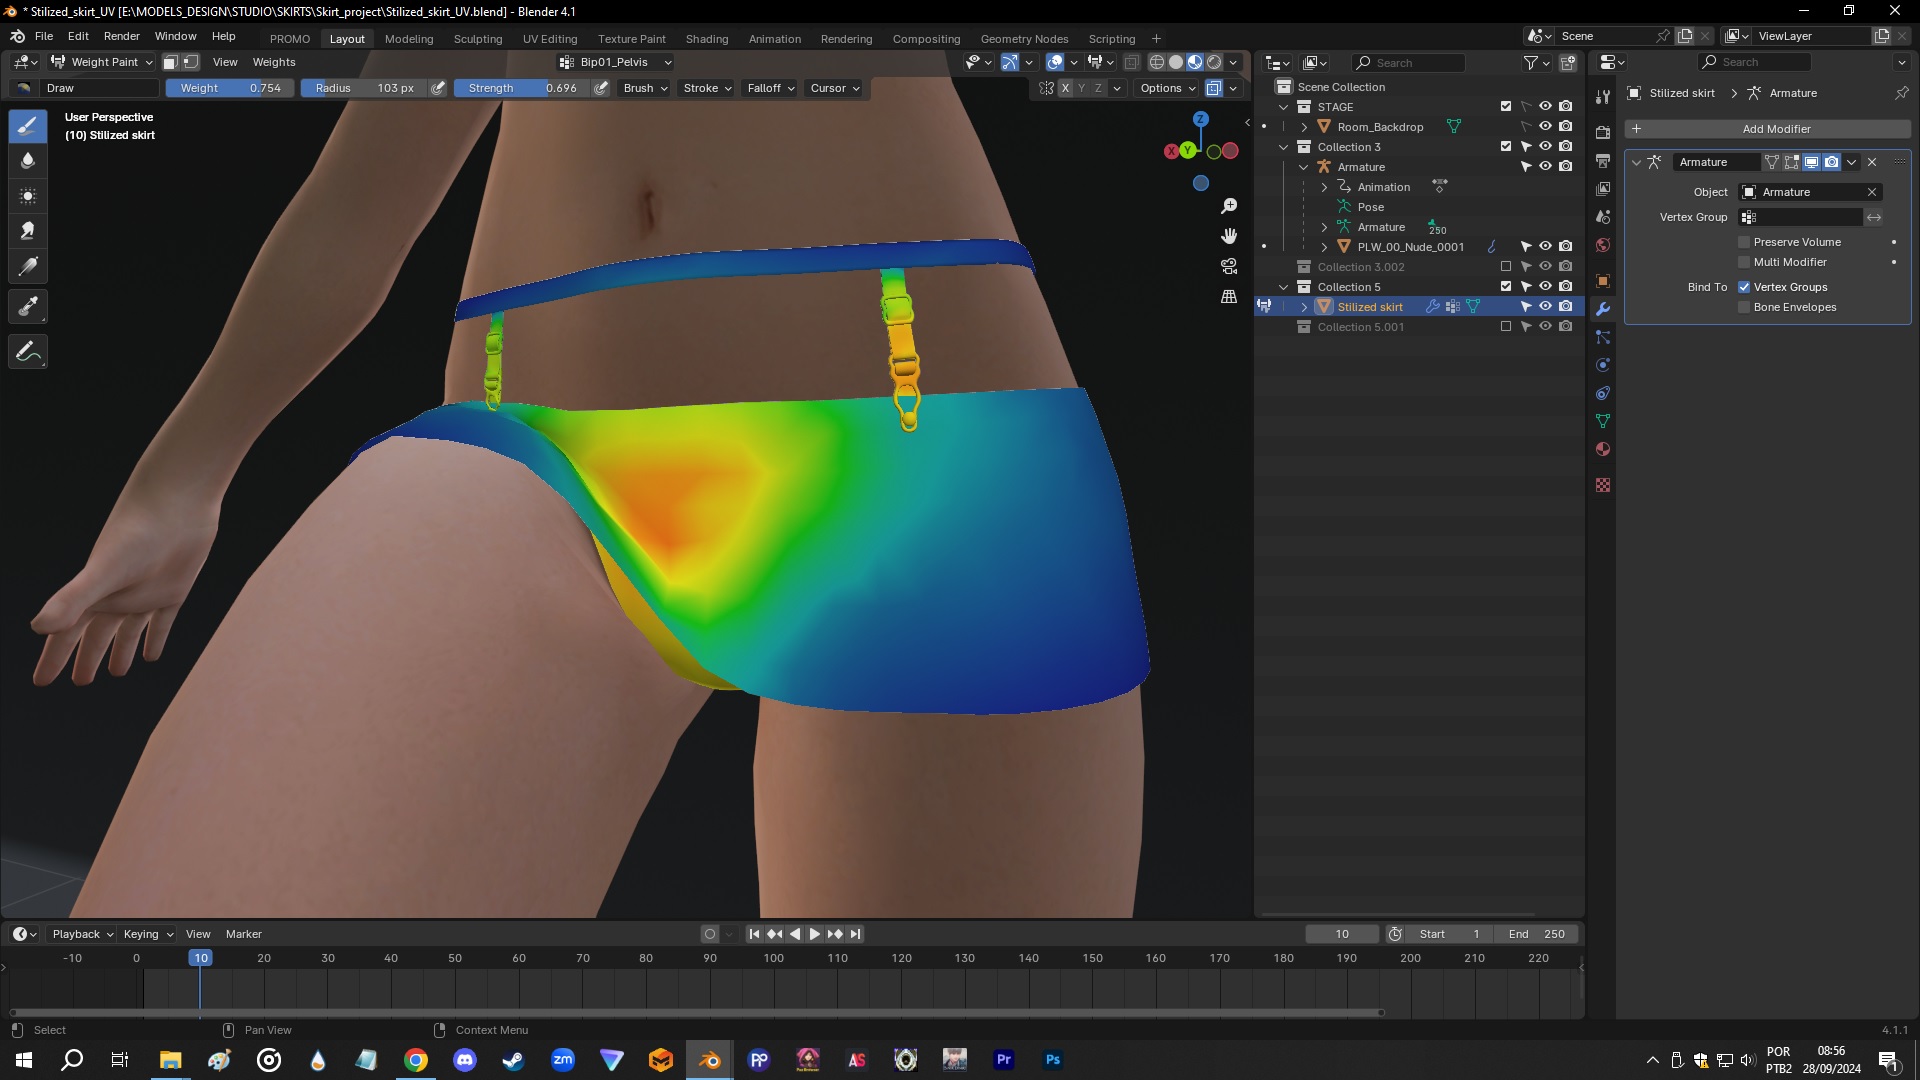Select the Stilized skirt in the outliner

point(1369,306)
